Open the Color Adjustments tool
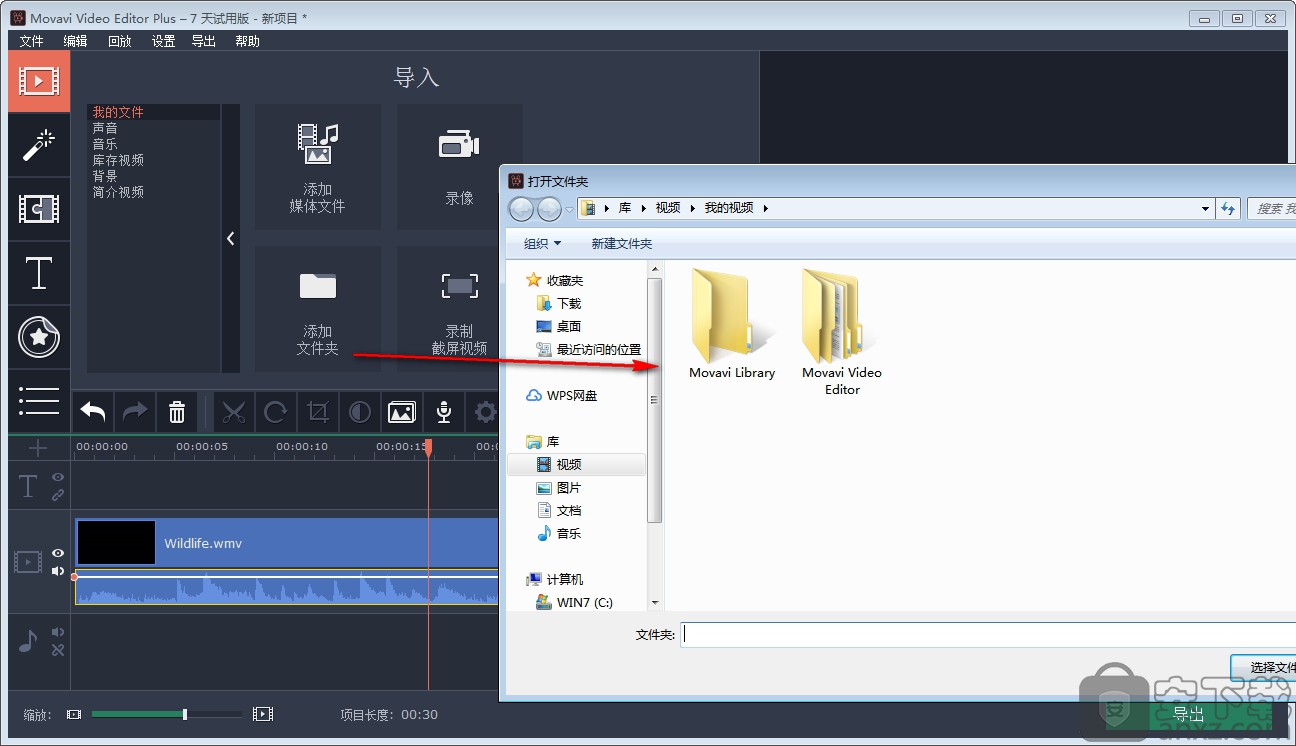Image resolution: width=1296 pixels, height=746 pixels. [360, 412]
